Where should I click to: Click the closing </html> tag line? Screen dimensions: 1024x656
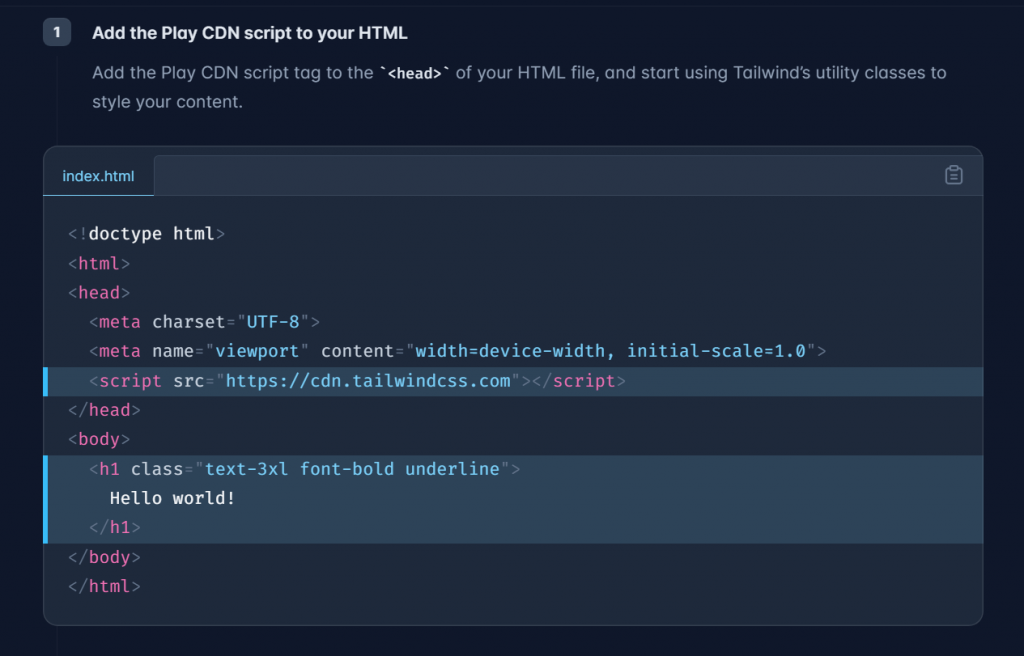[104, 586]
